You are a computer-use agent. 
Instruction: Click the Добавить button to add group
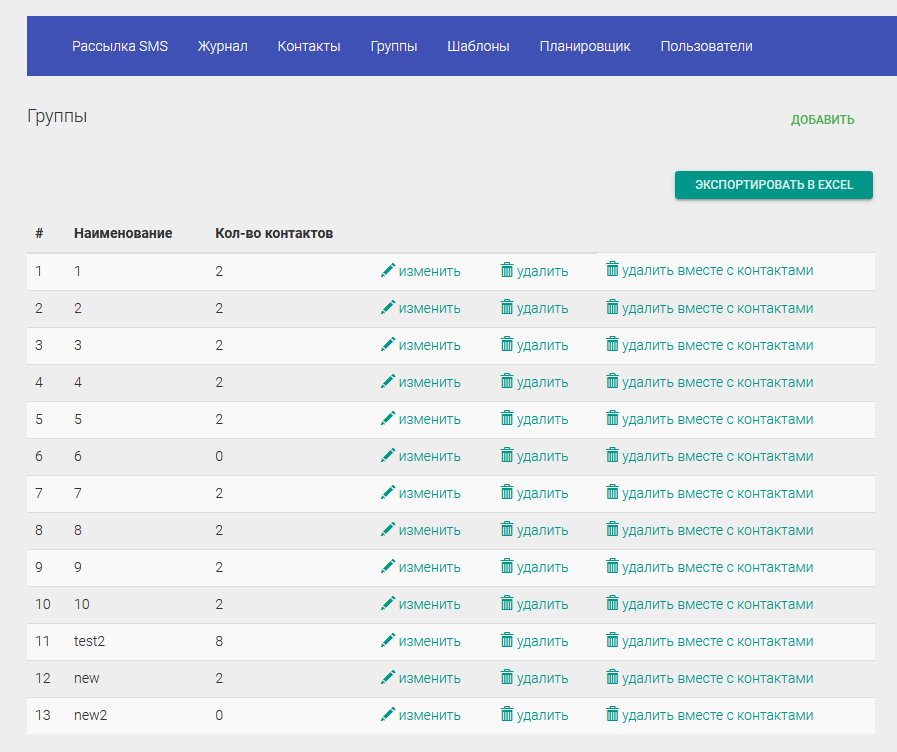pos(822,120)
